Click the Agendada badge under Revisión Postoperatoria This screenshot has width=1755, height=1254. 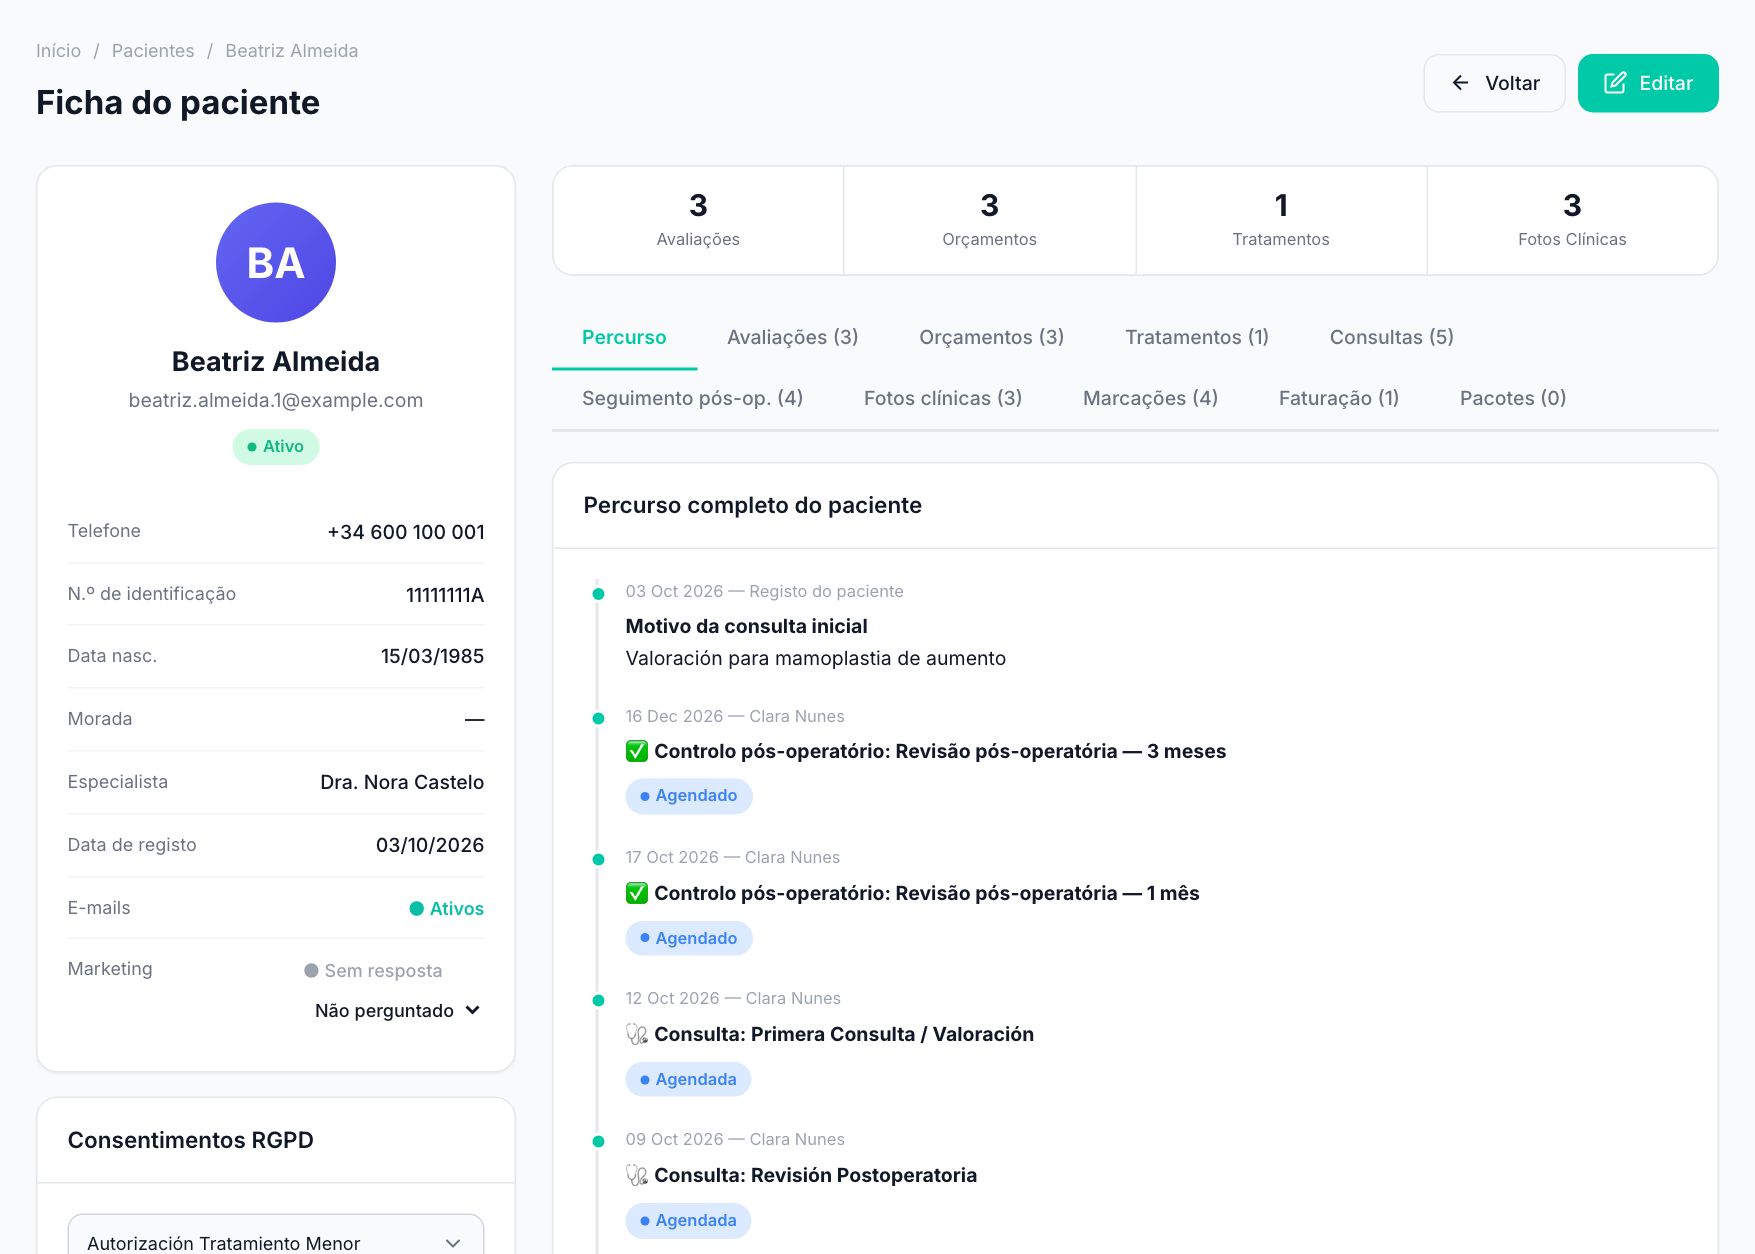pos(689,1220)
